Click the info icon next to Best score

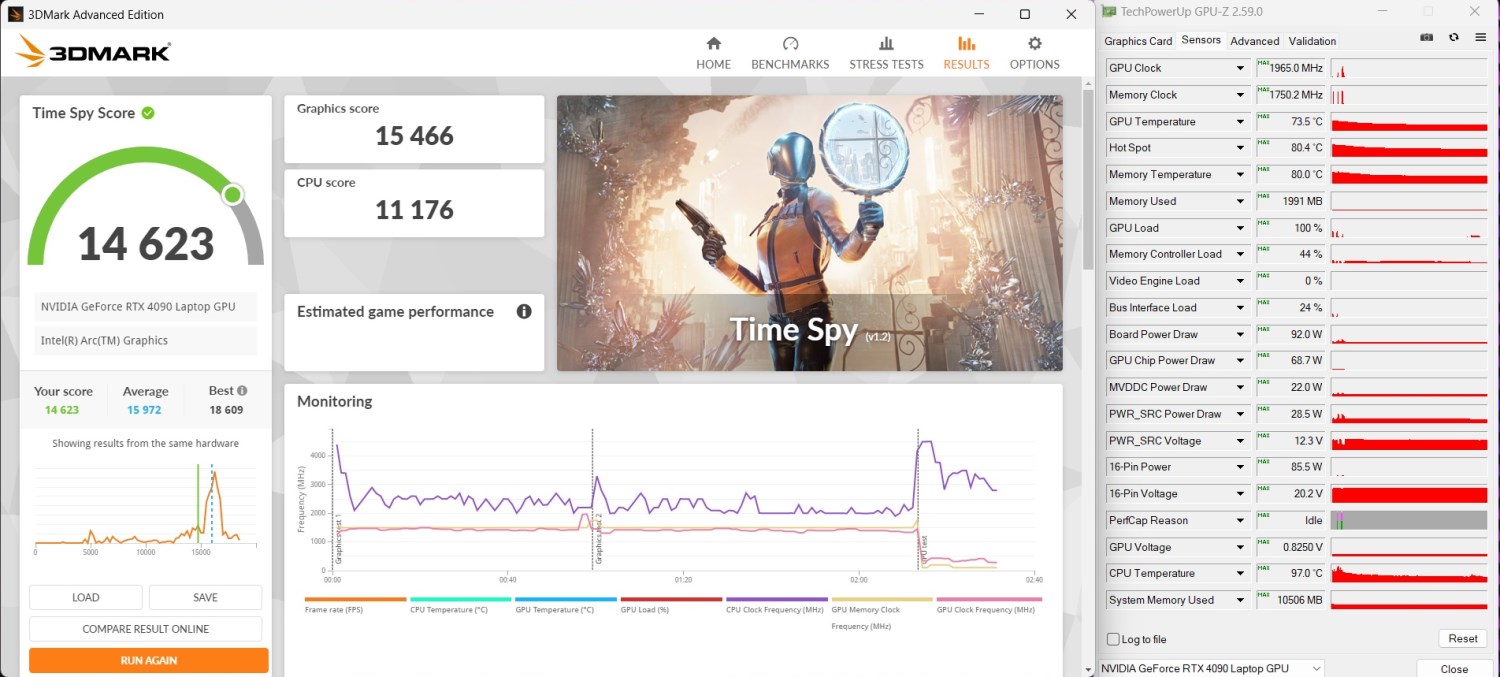point(242,391)
